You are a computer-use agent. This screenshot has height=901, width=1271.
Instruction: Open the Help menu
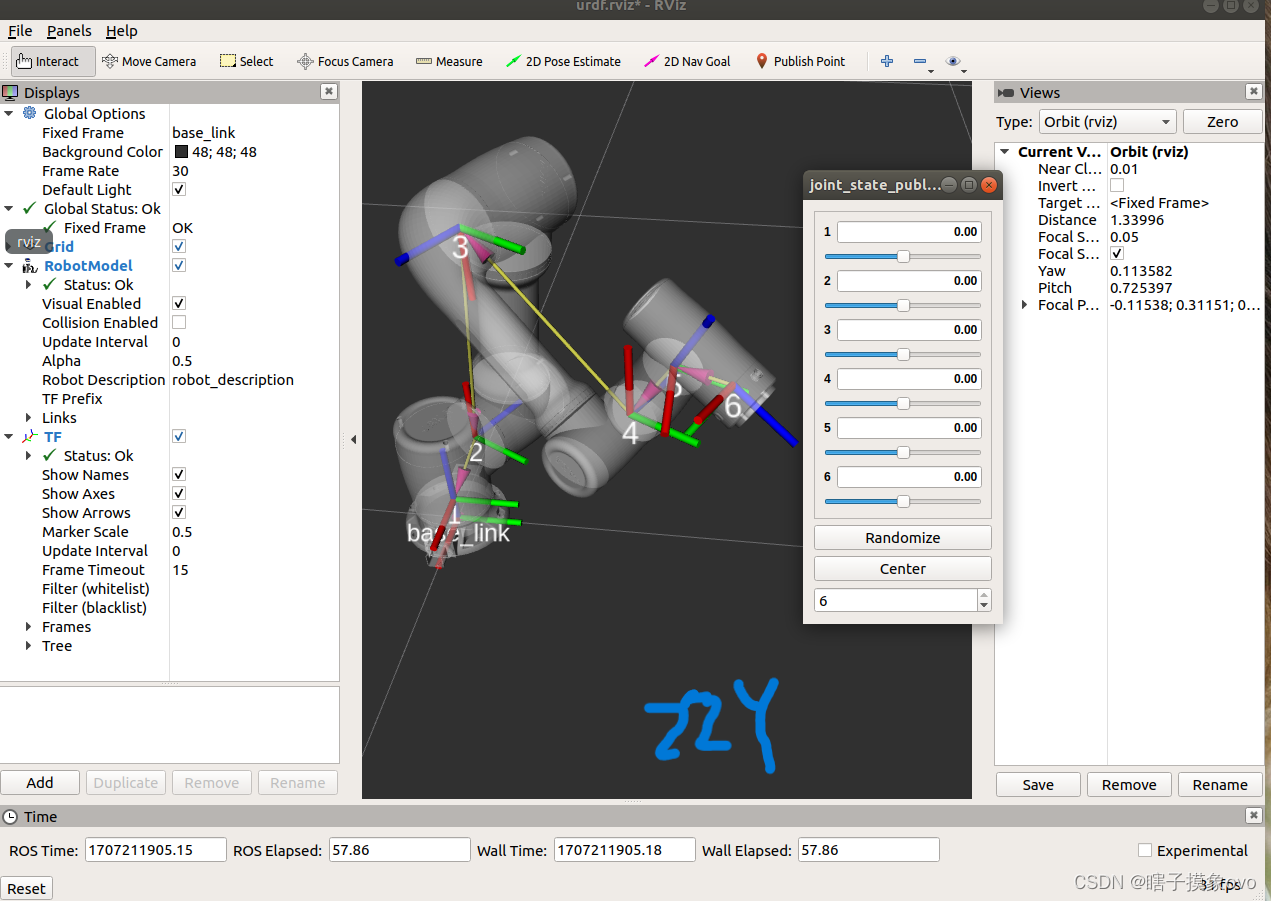tap(121, 30)
